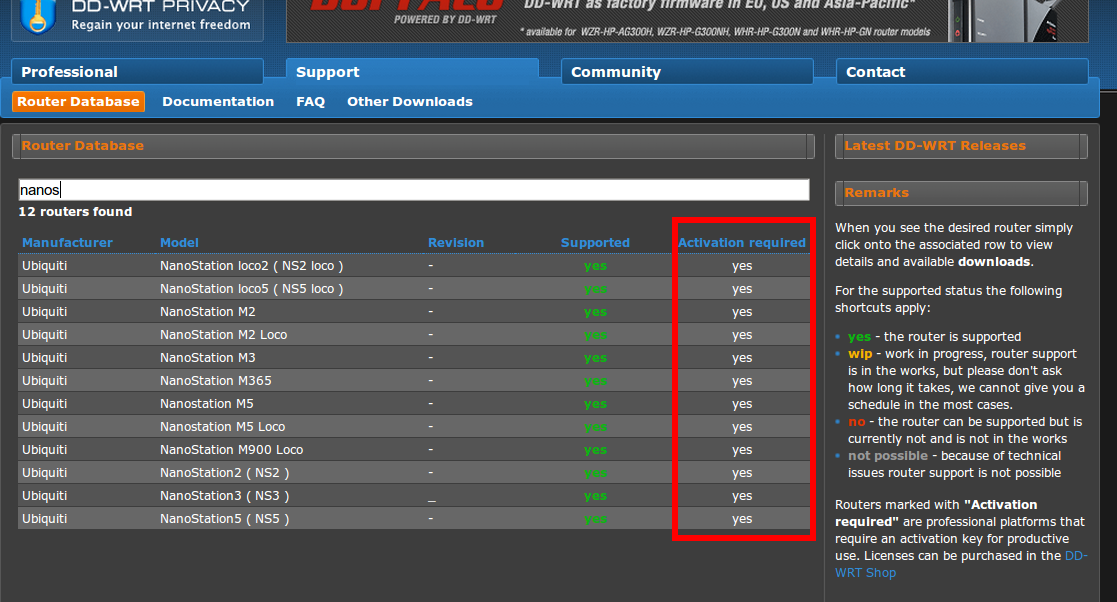Select the Nanostation M5 Loco row
This screenshot has height=602, width=1117.
point(414,427)
